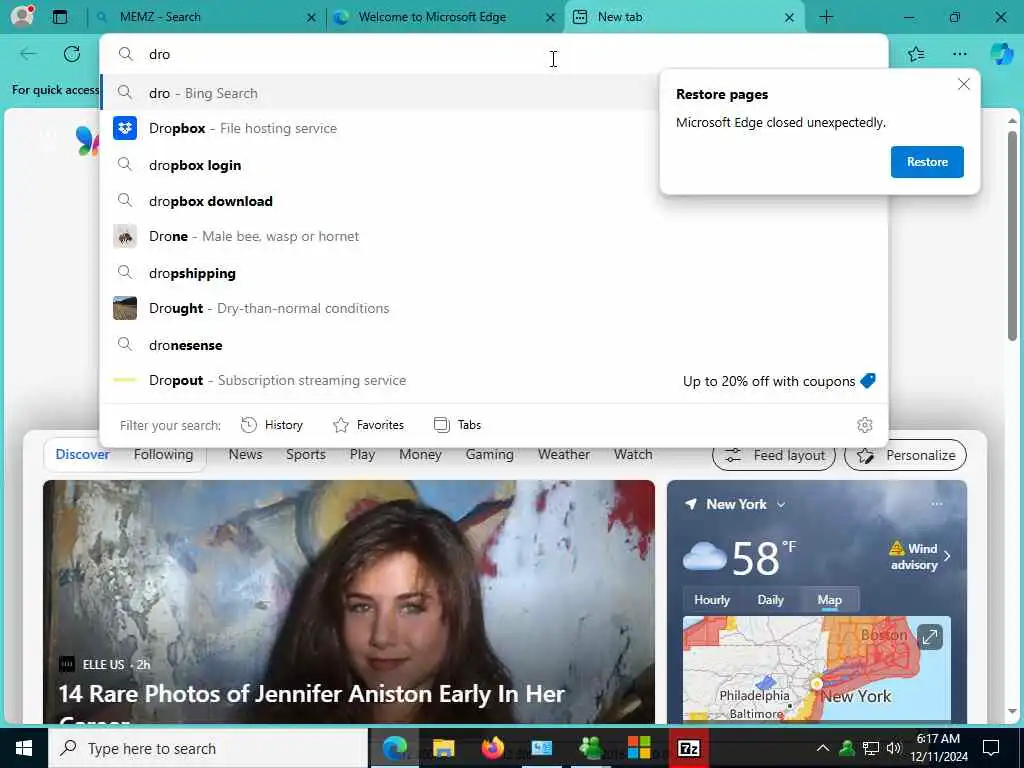Image resolution: width=1024 pixels, height=768 pixels.
Task: Open the tab actions menu icon
Action: 59,17
